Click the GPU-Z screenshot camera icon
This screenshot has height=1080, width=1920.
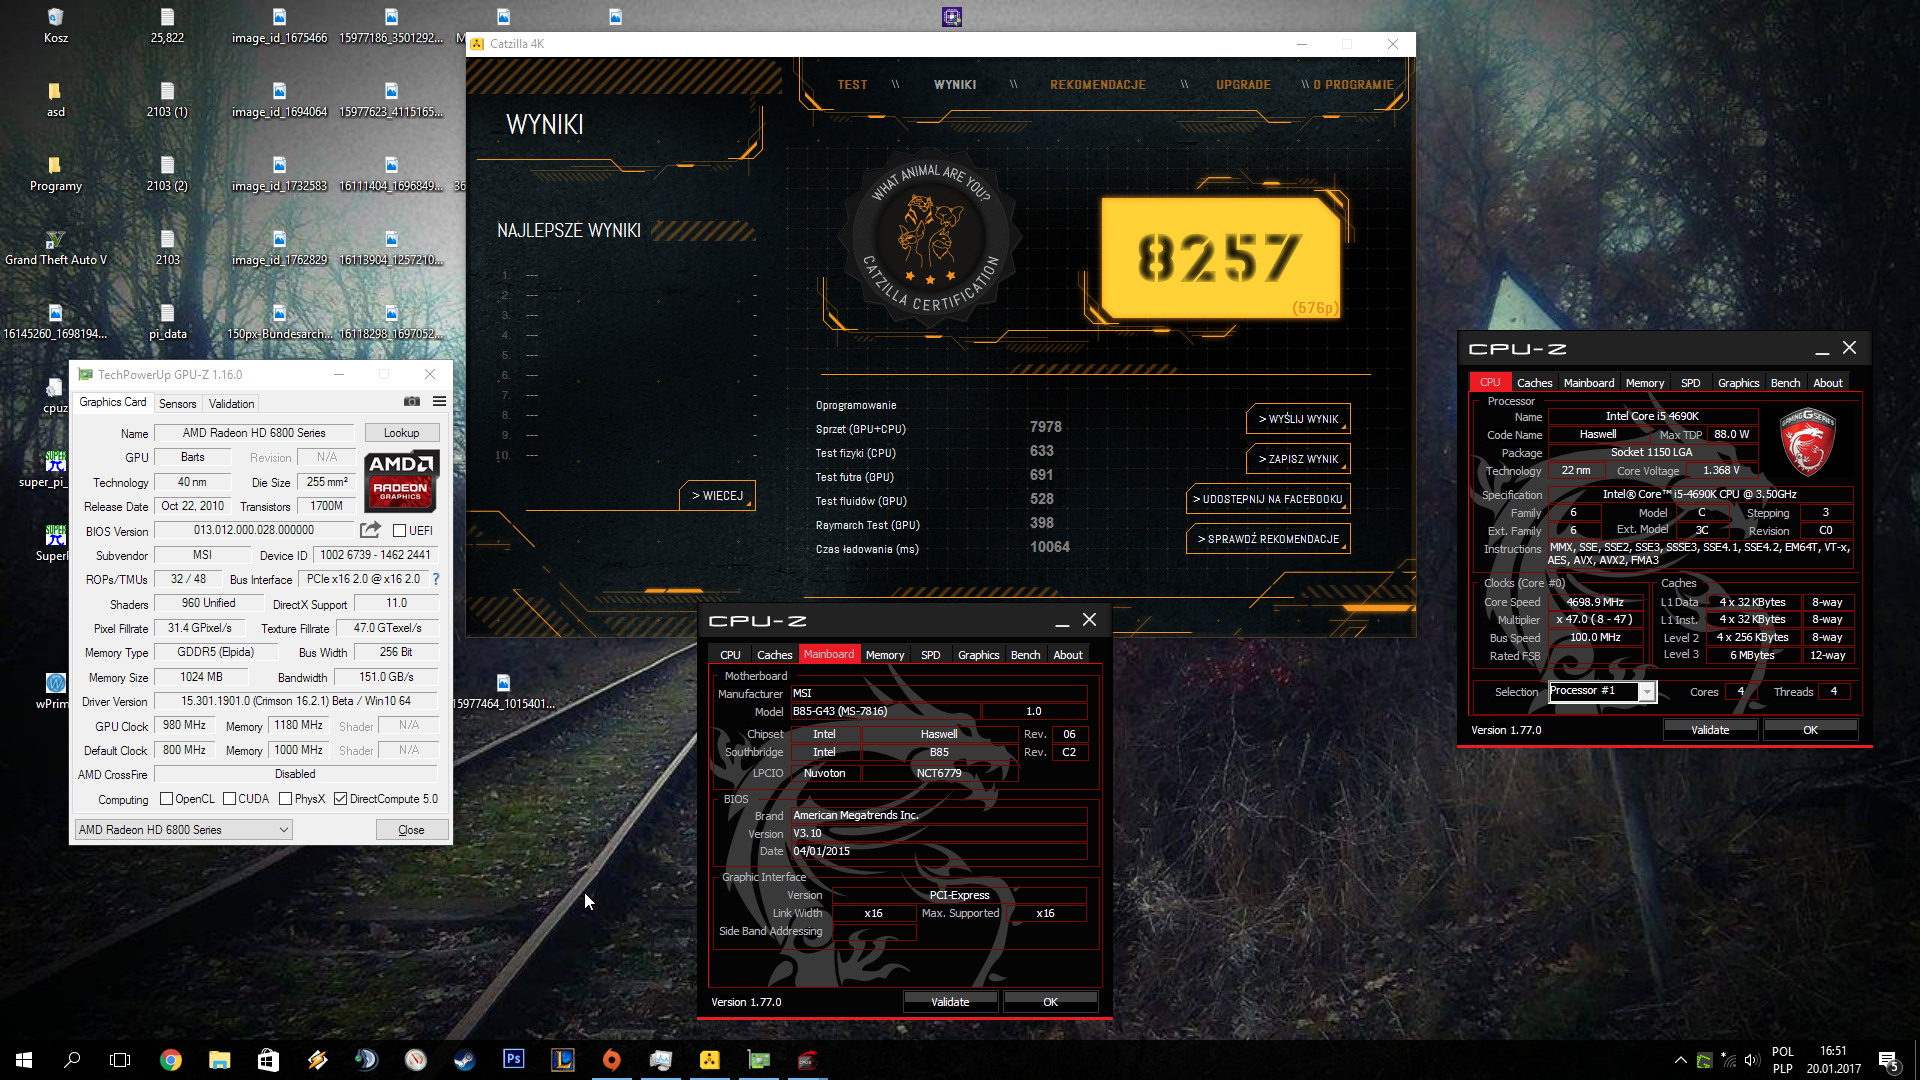click(411, 401)
